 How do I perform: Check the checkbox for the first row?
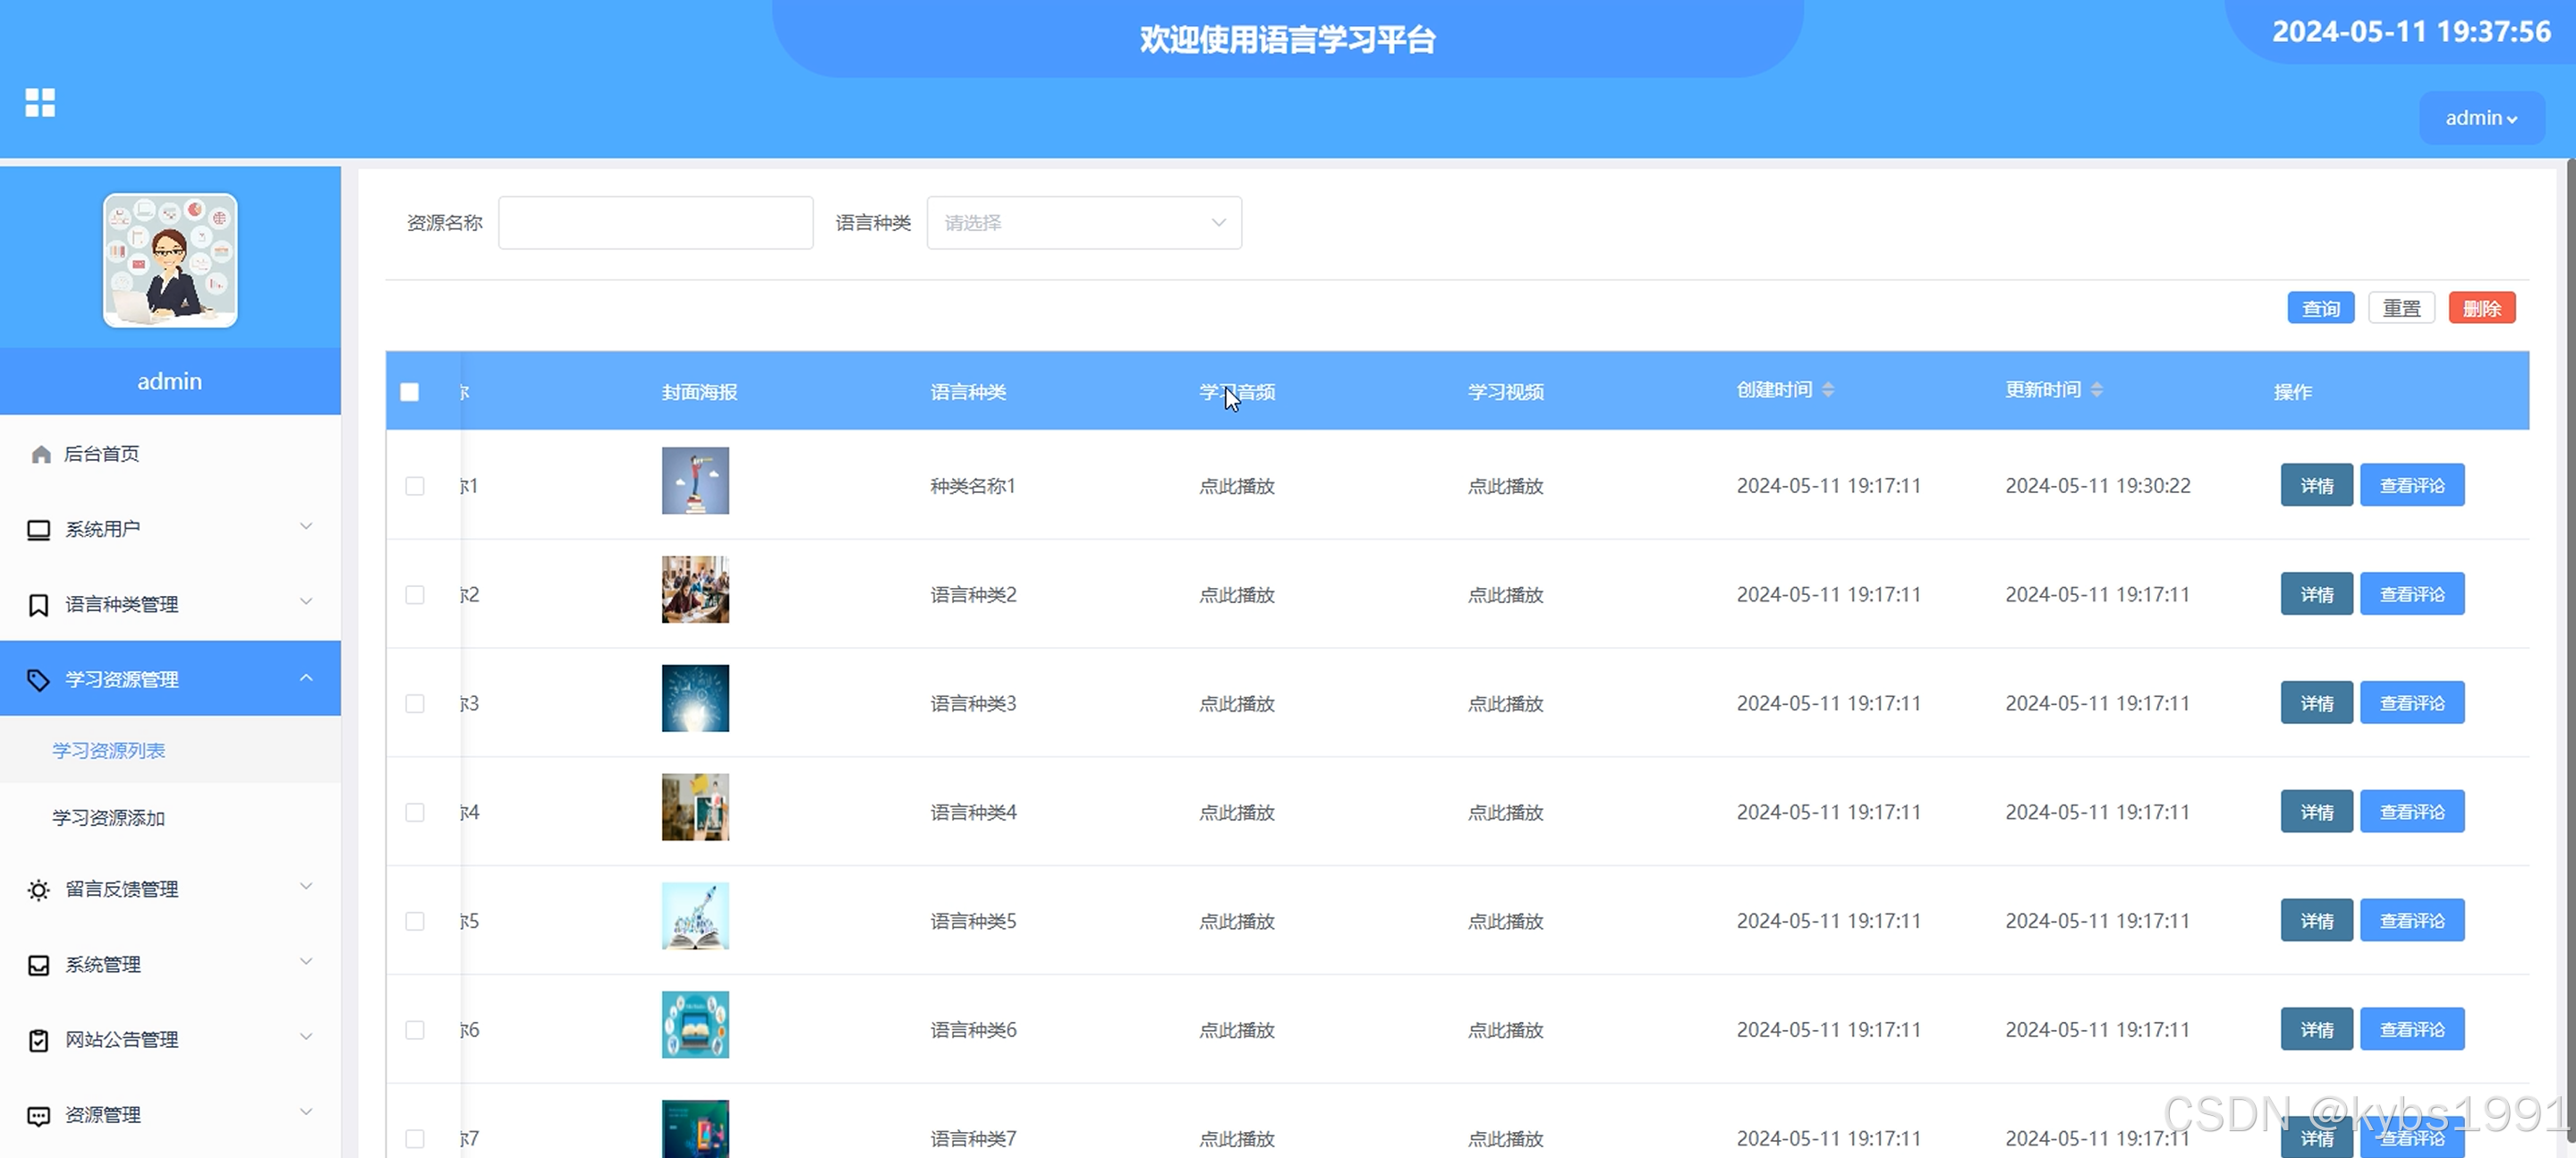415,486
